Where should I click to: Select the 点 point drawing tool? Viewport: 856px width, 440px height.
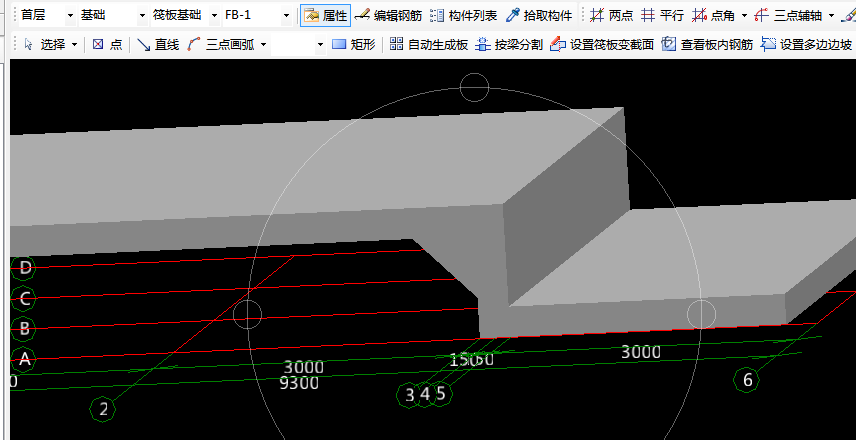[107, 45]
